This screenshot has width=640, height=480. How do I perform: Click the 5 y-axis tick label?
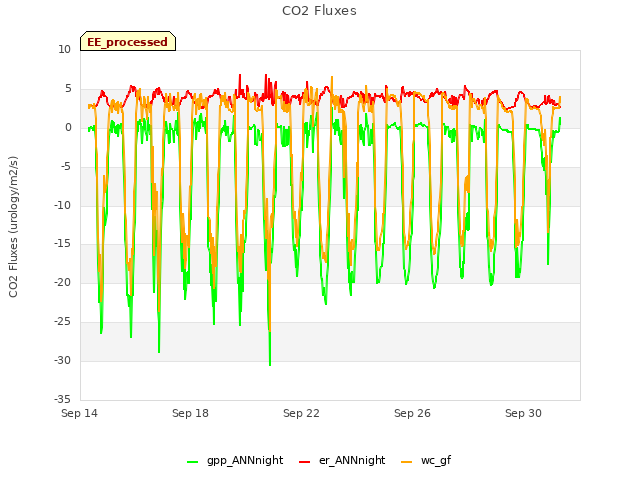68,89
